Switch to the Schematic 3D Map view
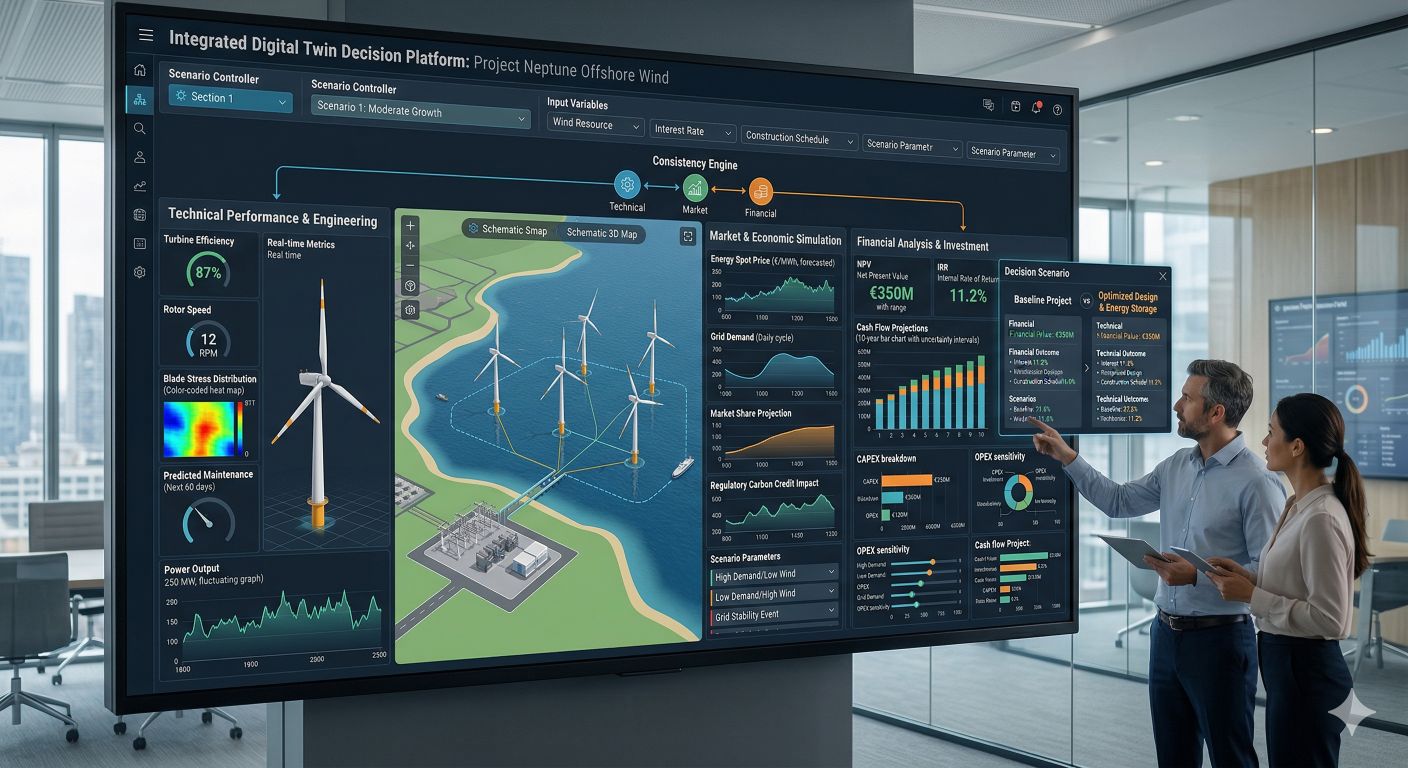Image resolution: width=1408 pixels, height=768 pixels. tap(601, 233)
